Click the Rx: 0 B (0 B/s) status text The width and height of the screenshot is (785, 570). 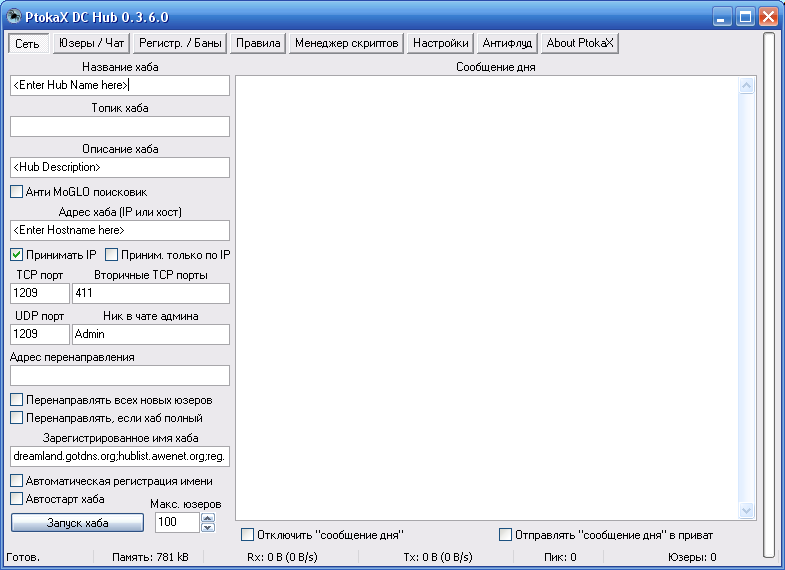(x=282, y=557)
